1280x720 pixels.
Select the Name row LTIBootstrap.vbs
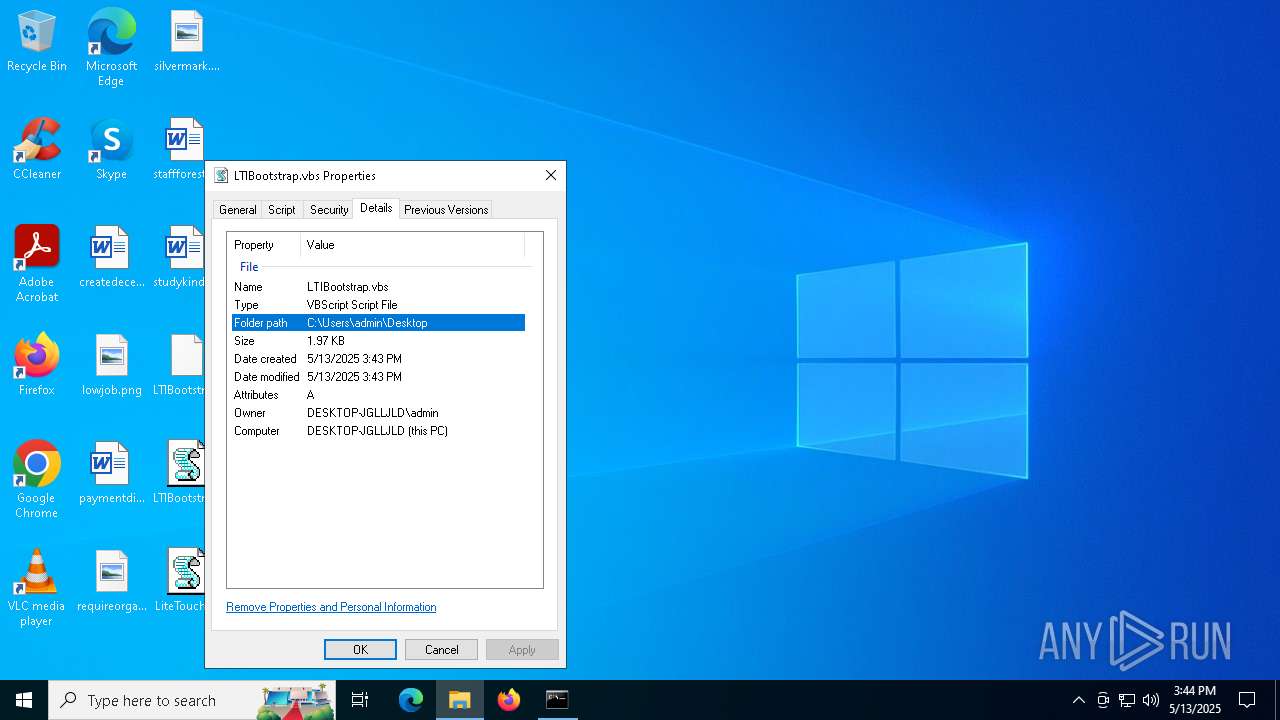[x=378, y=287]
